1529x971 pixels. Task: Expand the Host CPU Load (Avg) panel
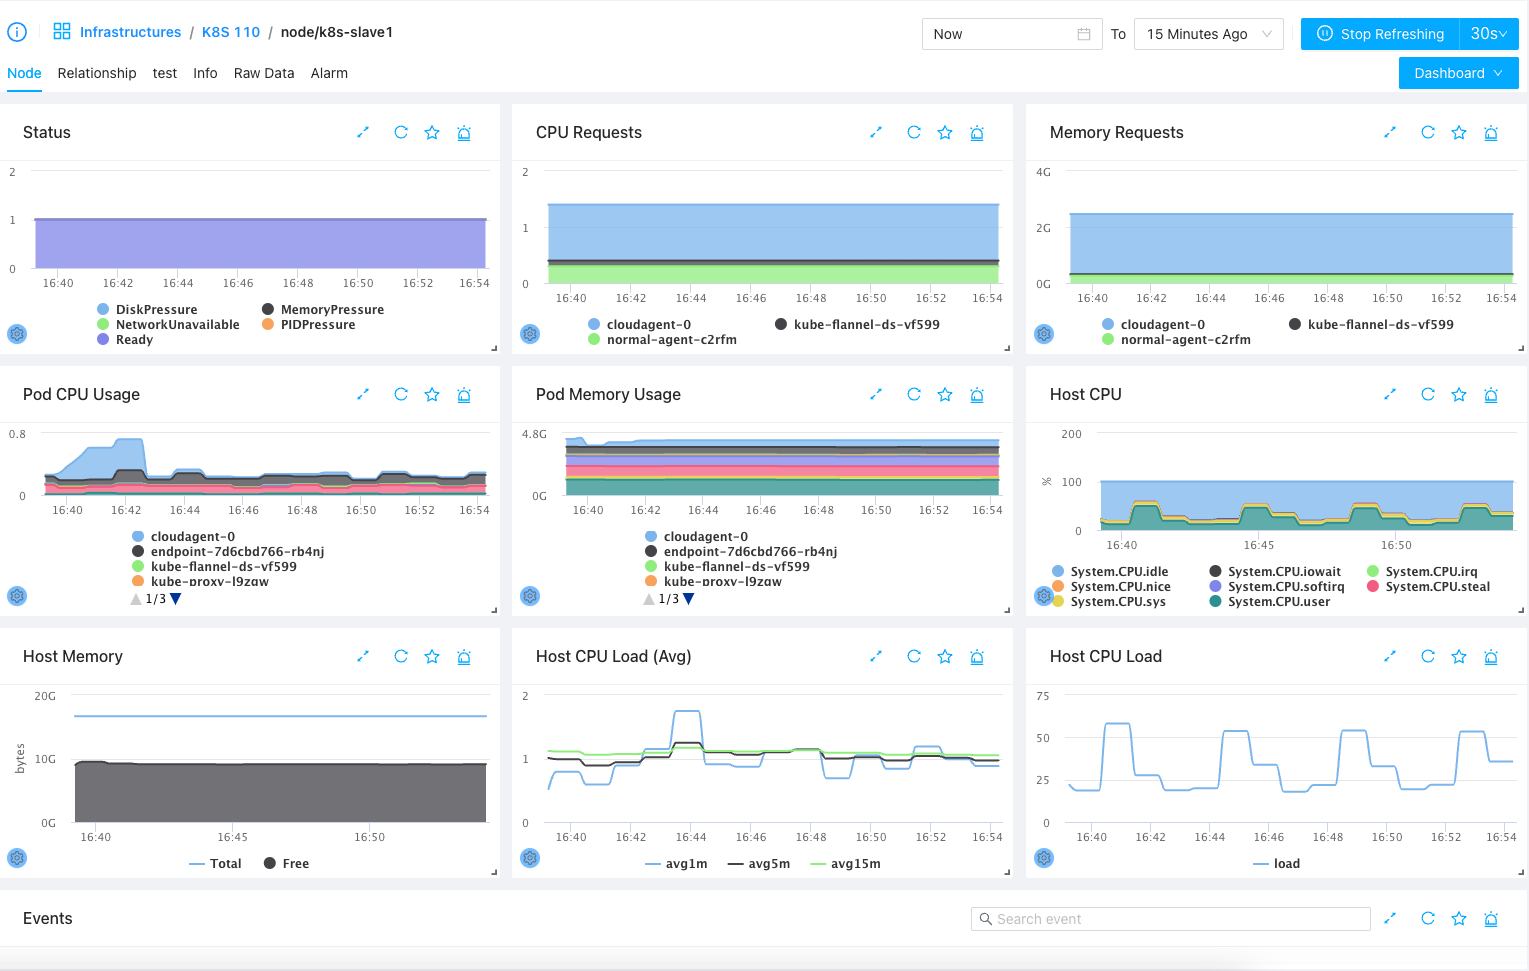876,657
